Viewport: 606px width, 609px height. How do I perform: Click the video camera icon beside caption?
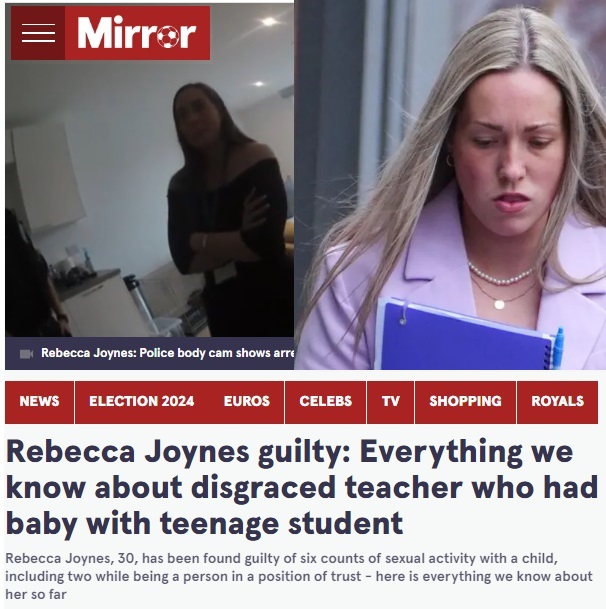(x=26, y=354)
